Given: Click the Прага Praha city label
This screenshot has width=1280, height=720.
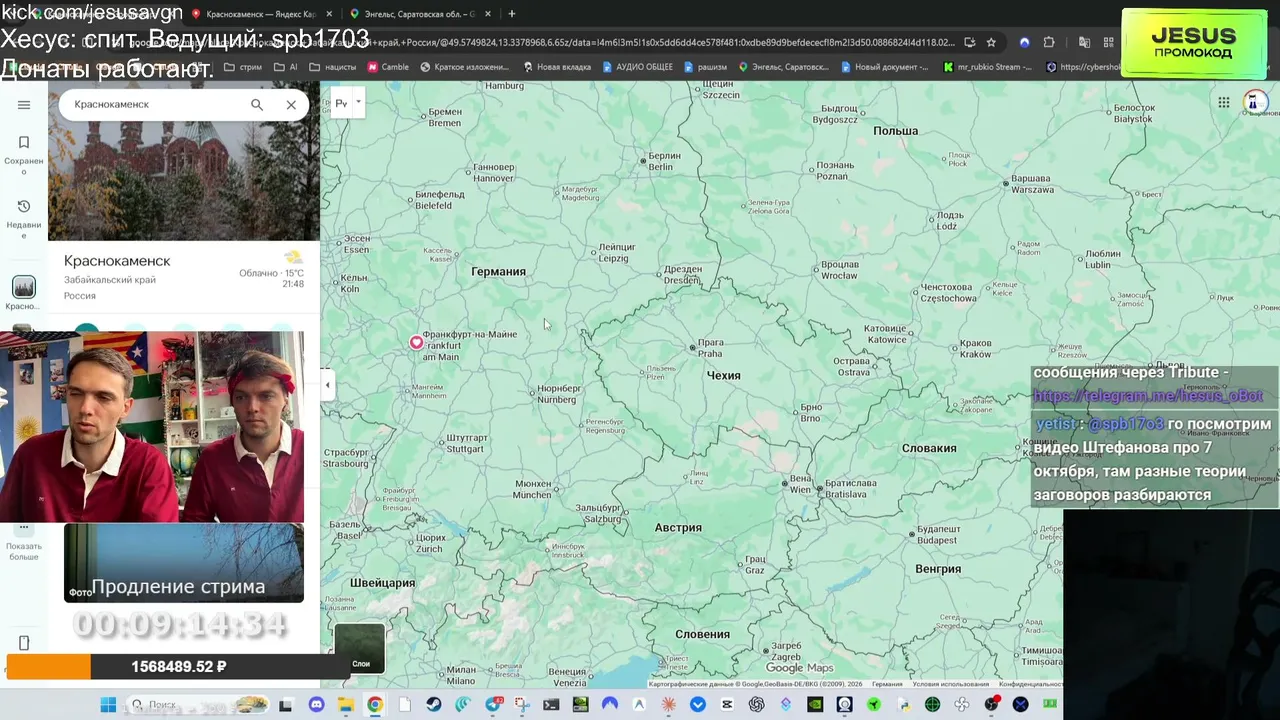Looking at the screenshot, I should click(x=710, y=348).
